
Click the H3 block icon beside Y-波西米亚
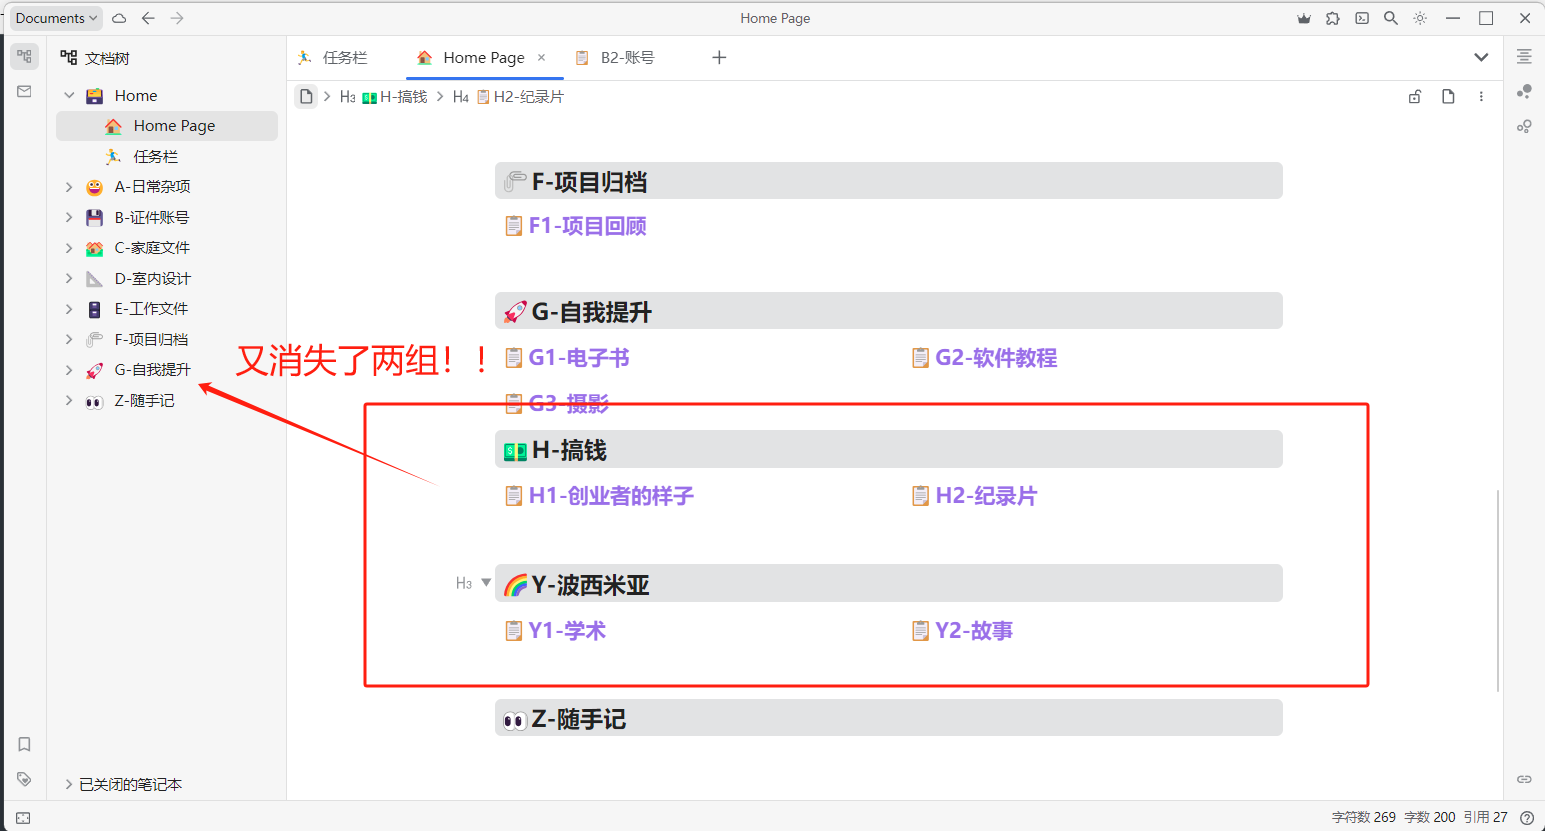click(x=464, y=583)
